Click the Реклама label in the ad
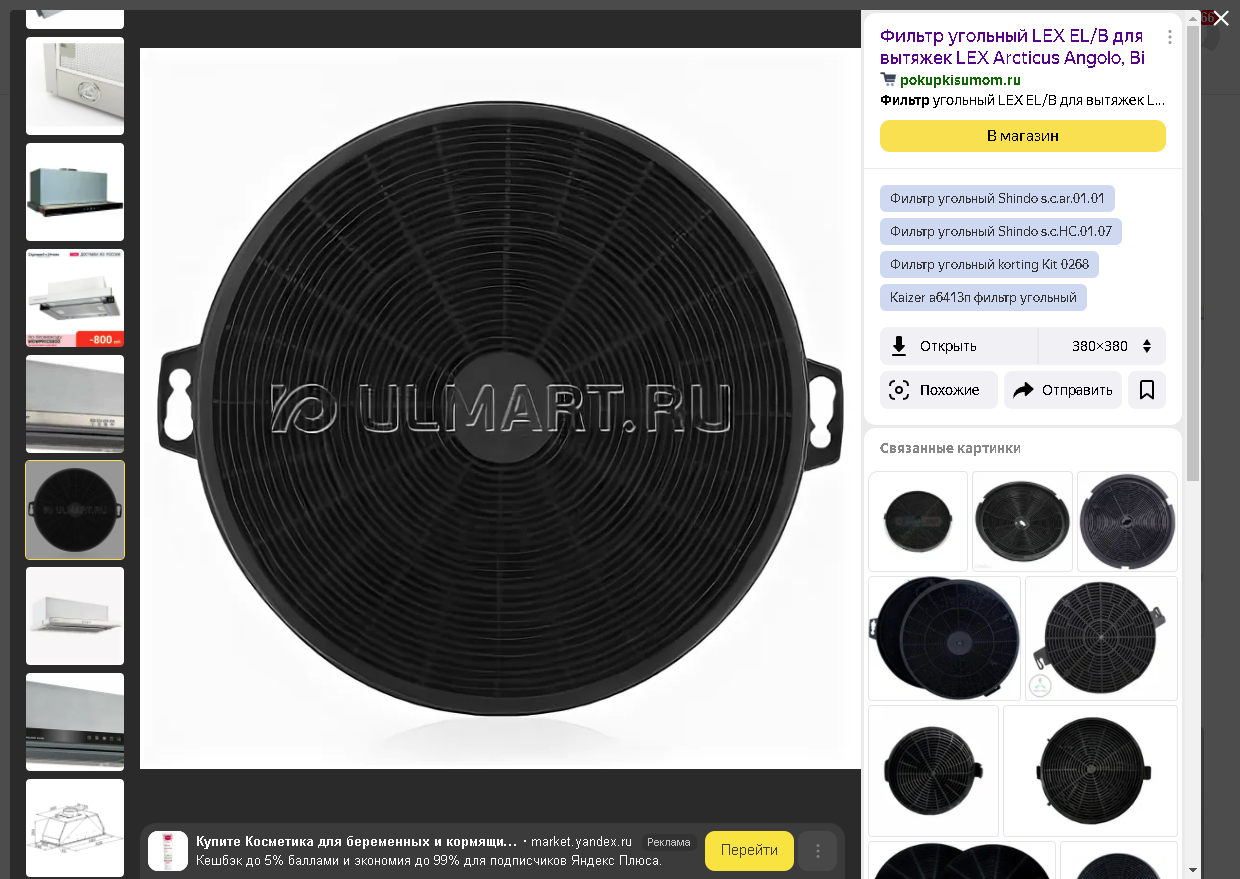The width and height of the screenshot is (1240, 879). click(668, 842)
